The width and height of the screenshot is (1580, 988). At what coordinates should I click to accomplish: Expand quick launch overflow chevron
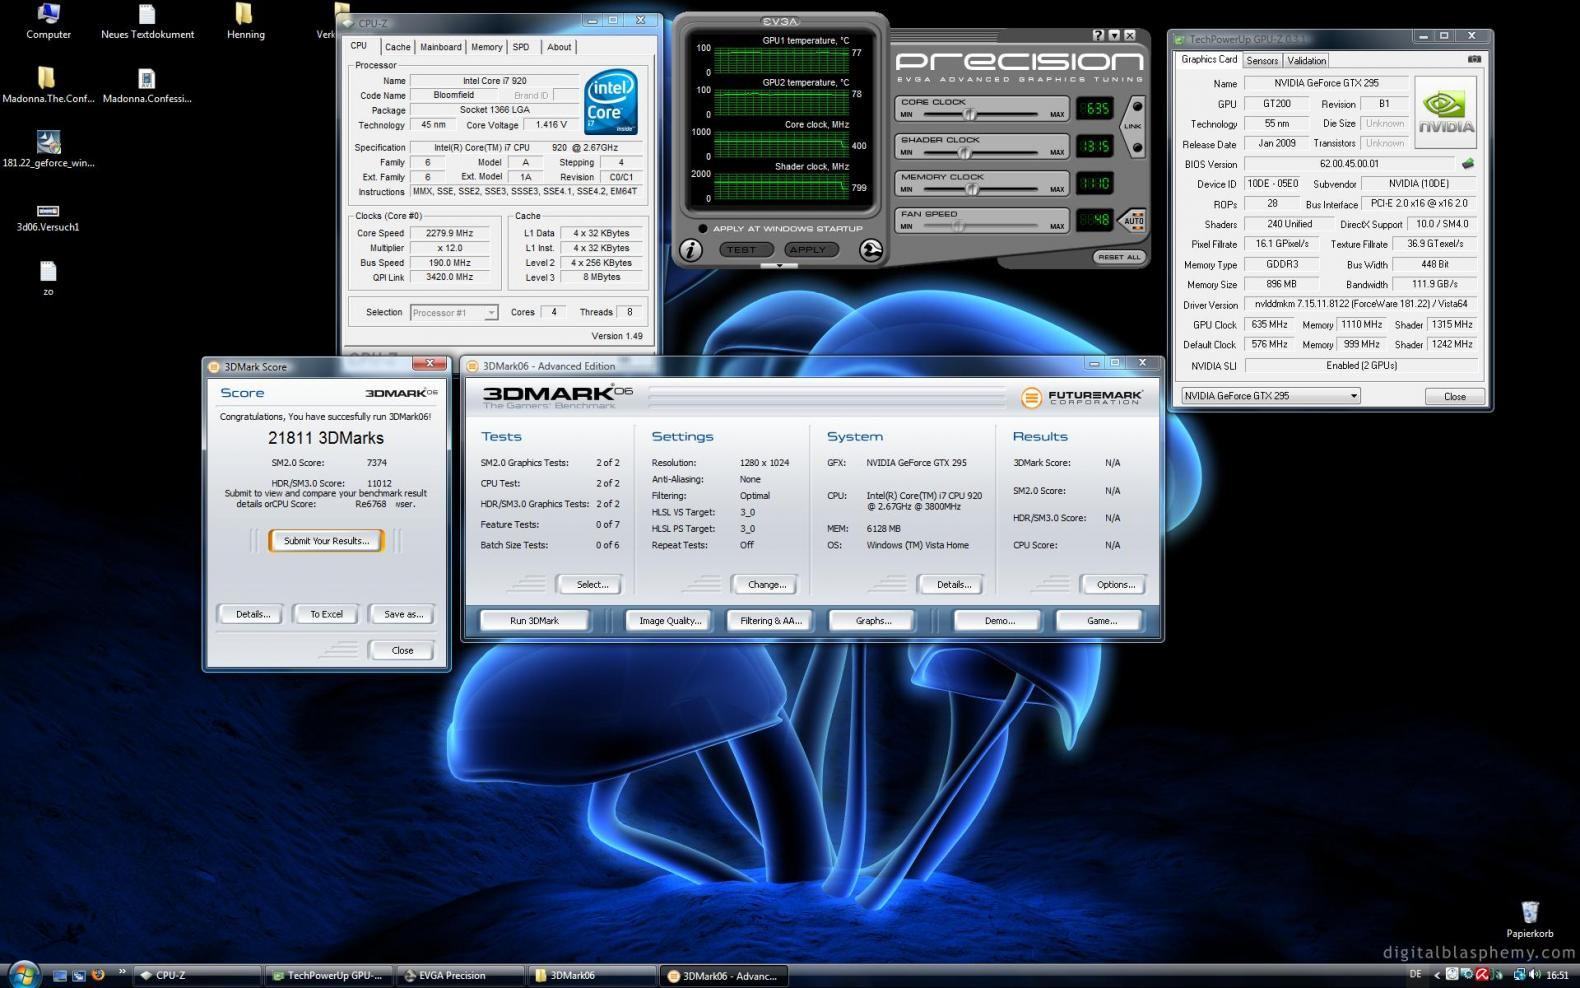123,972
